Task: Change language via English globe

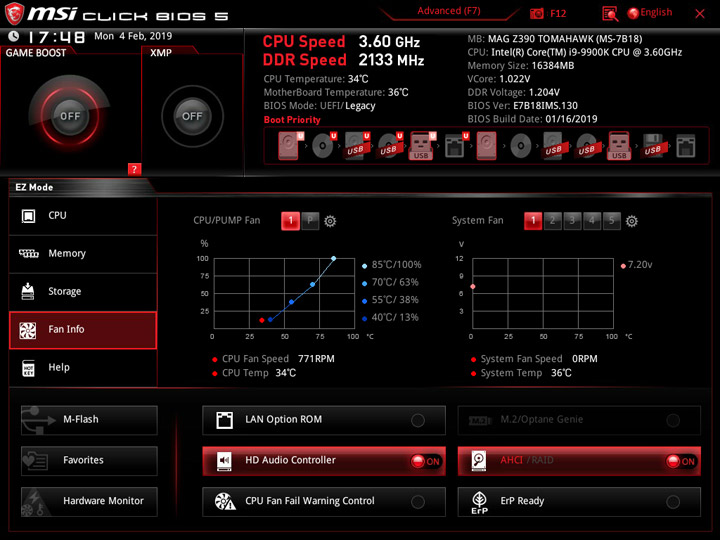Action: click(x=650, y=13)
